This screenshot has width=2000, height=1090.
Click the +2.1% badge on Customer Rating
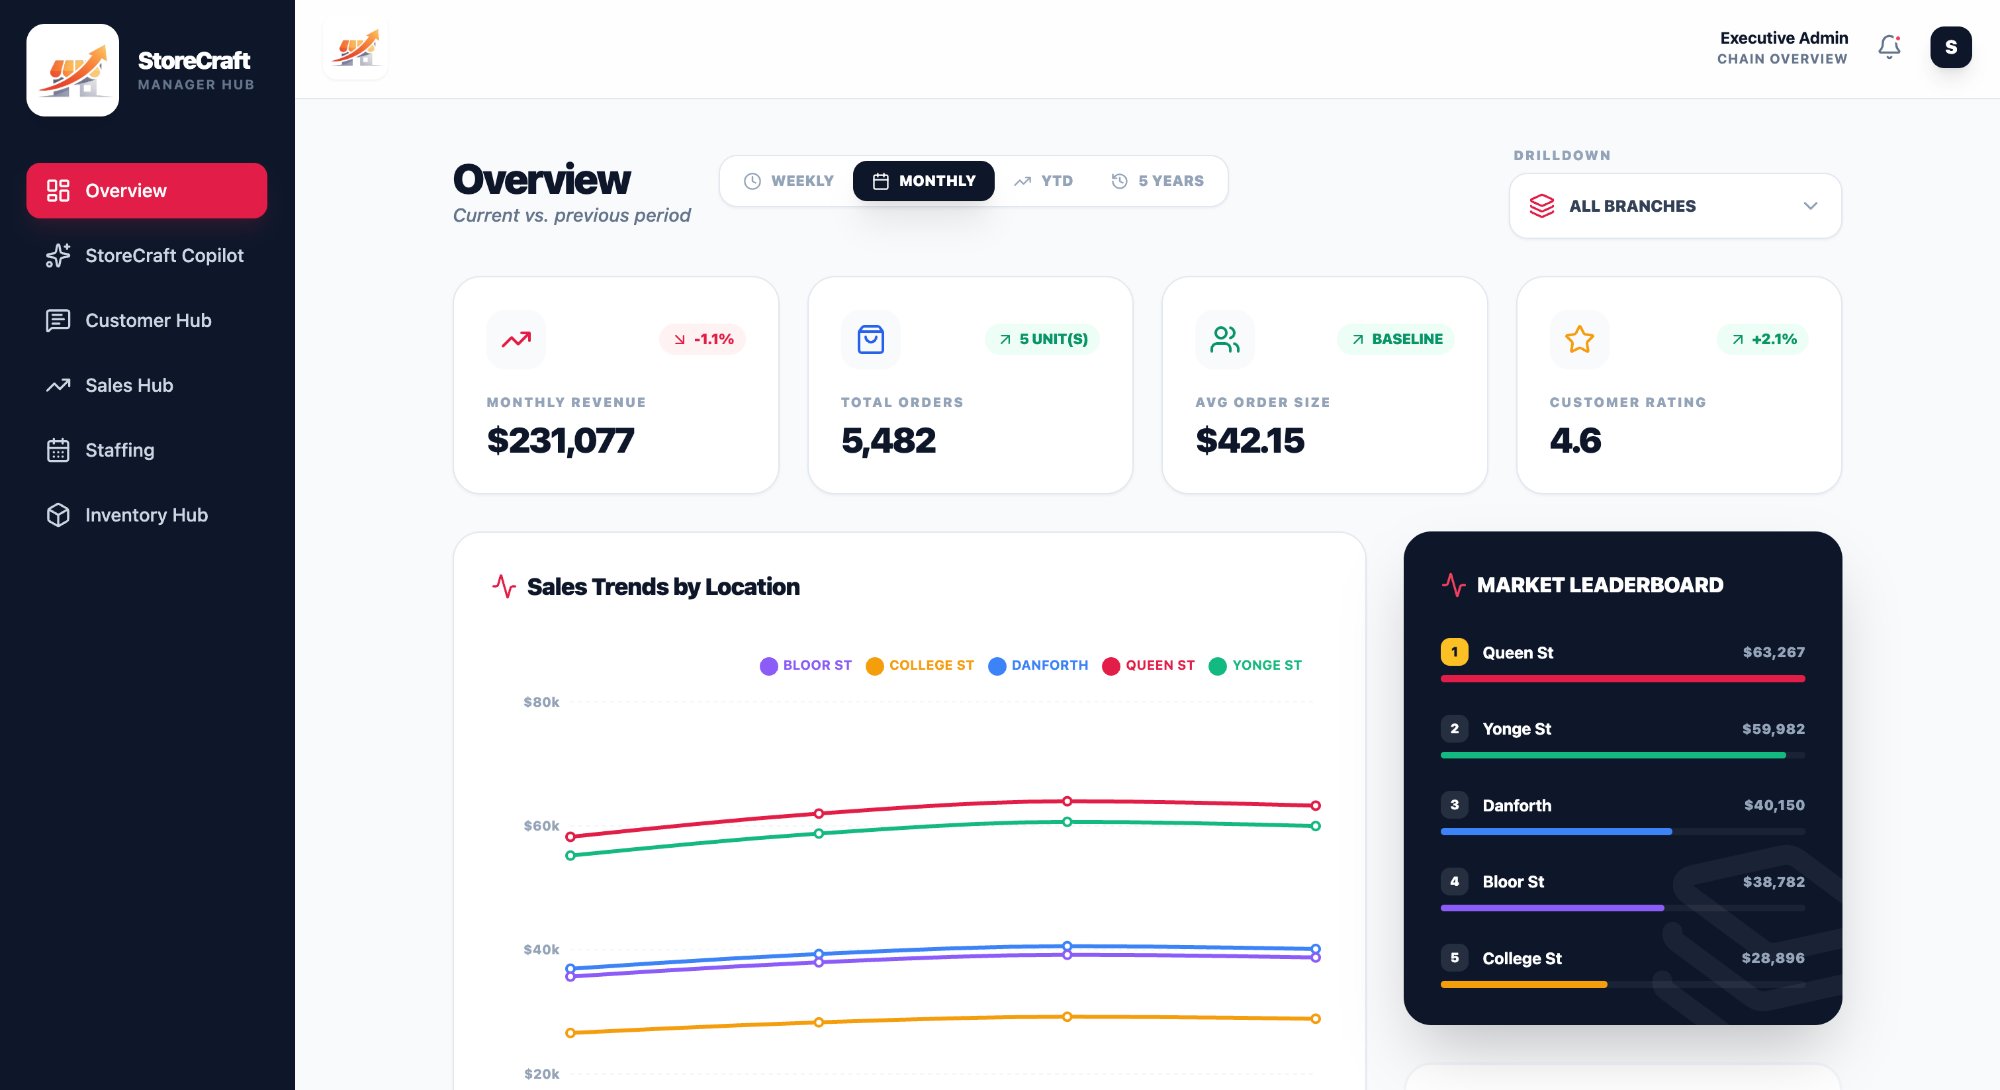(x=1762, y=339)
